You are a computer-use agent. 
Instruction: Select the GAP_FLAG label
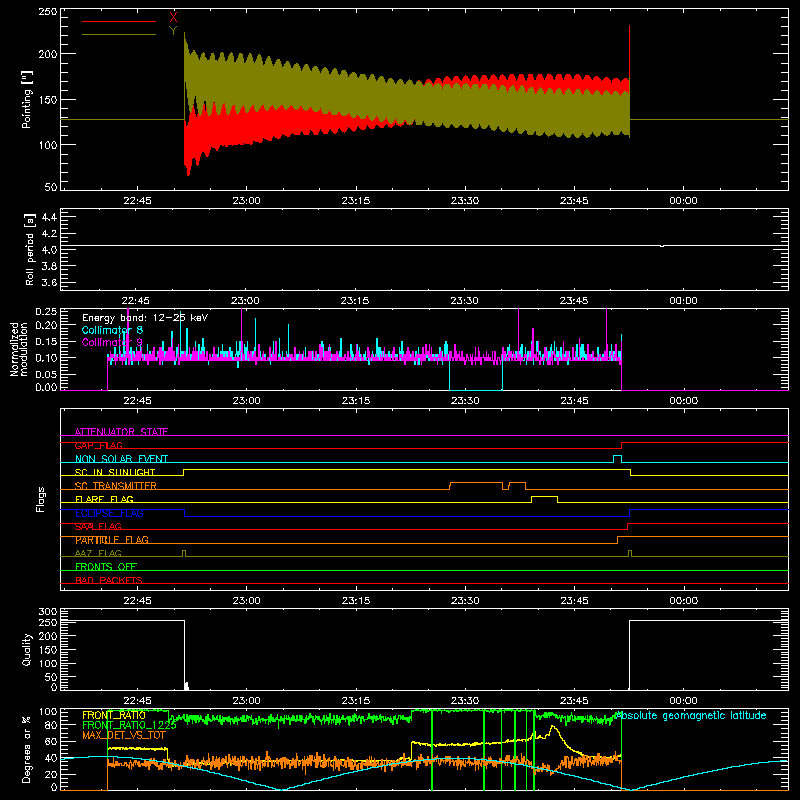tap(98, 445)
